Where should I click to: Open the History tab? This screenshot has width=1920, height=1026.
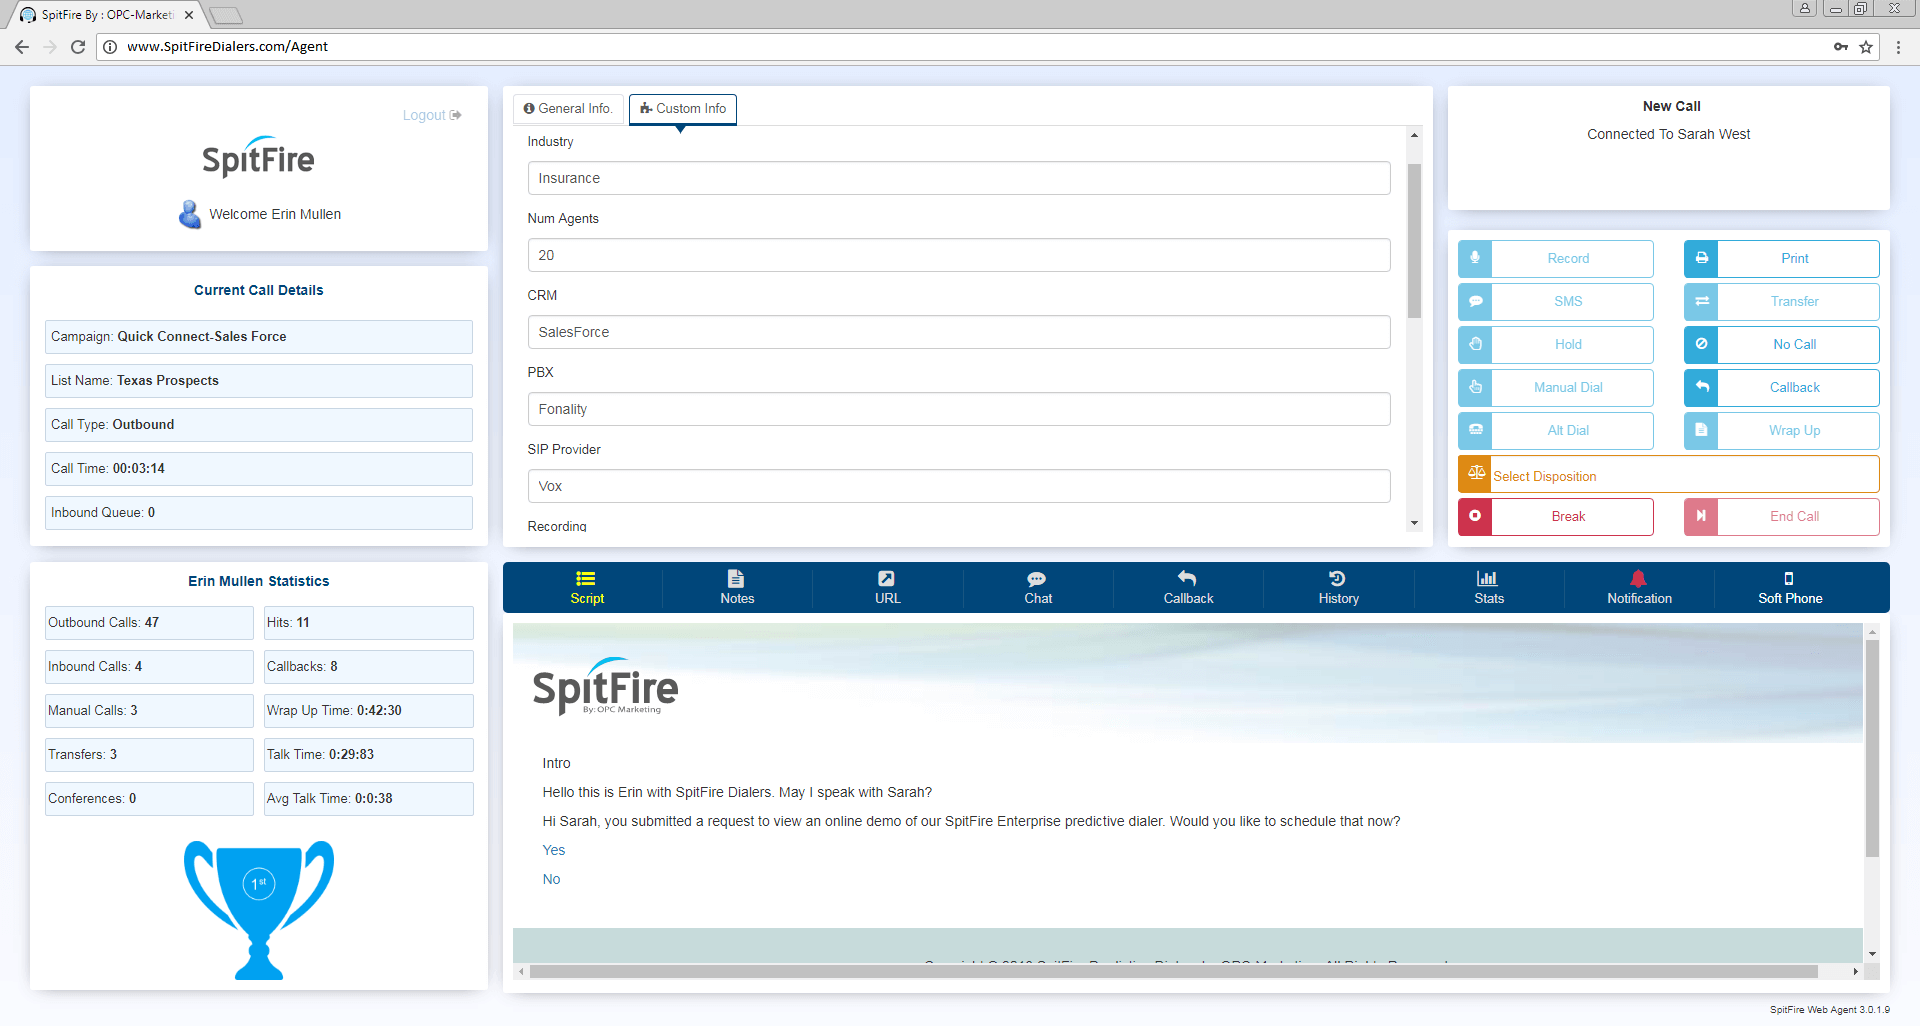click(x=1339, y=588)
